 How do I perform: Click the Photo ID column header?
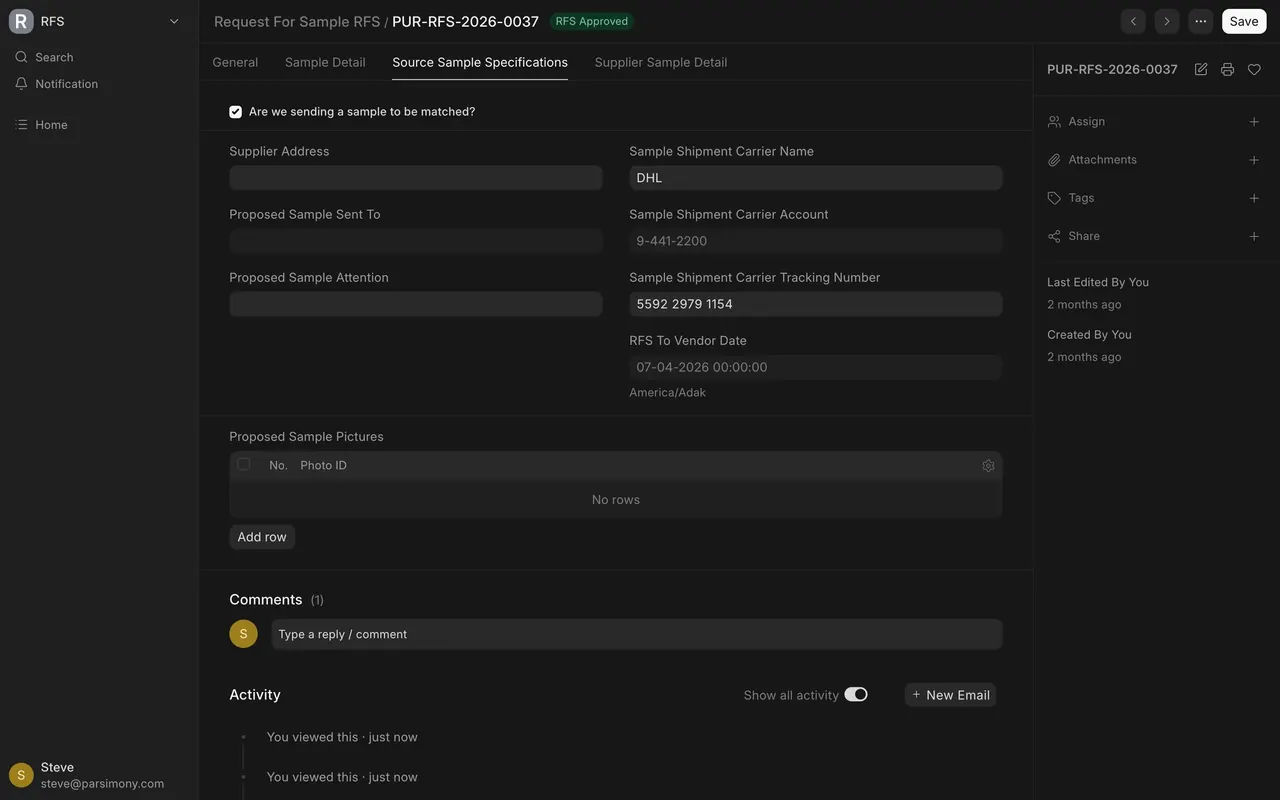tap(324, 465)
